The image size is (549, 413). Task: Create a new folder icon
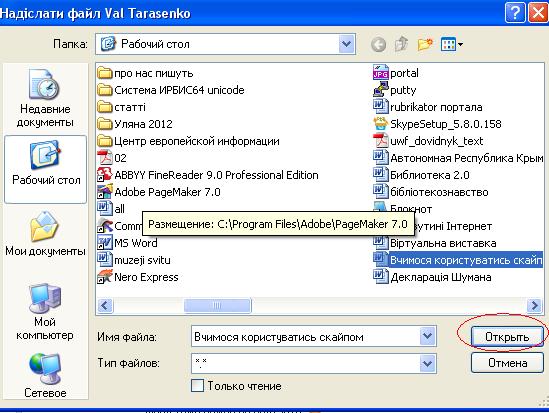point(425,44)
